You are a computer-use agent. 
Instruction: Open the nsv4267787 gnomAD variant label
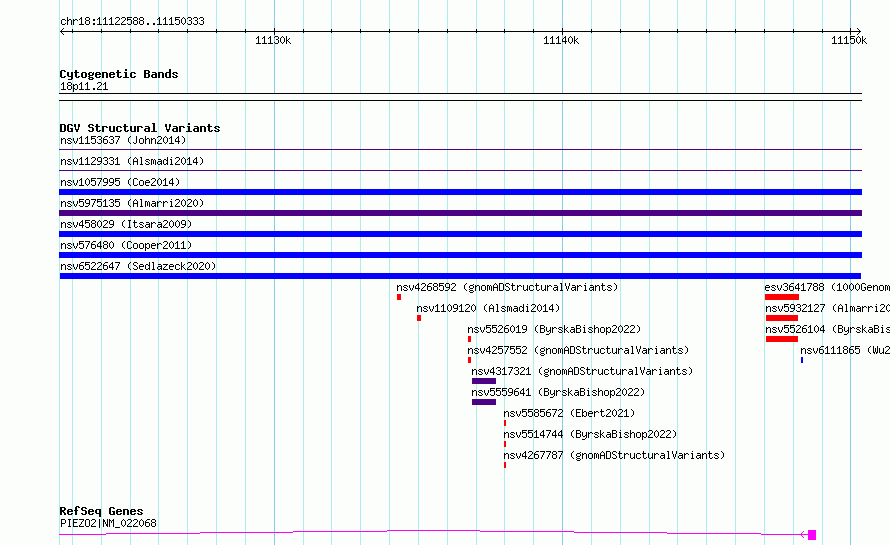tap(614, 455)
